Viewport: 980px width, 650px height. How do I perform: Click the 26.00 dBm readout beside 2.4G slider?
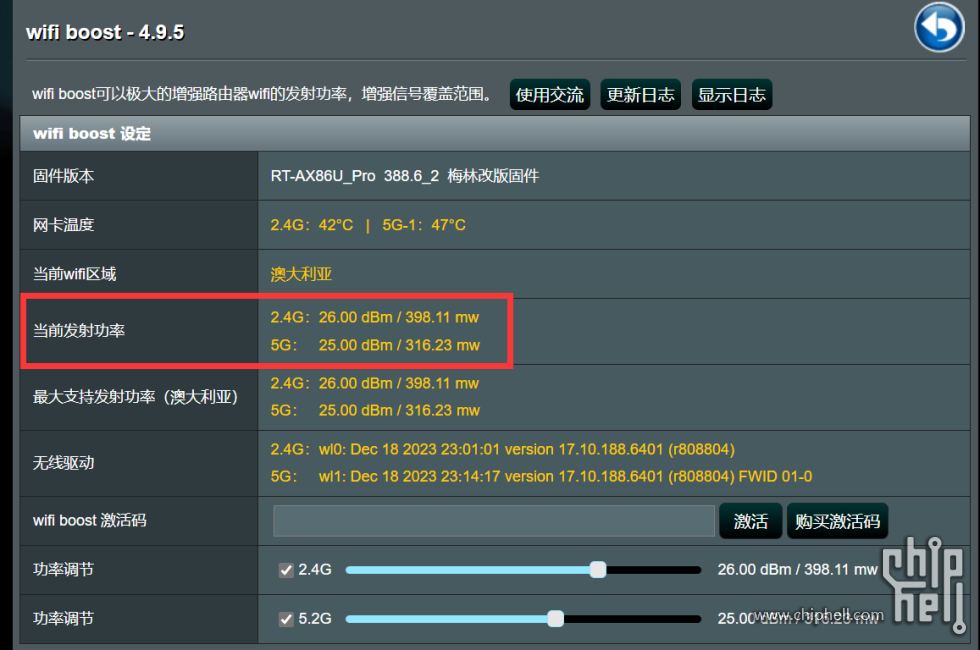point(798,569)
